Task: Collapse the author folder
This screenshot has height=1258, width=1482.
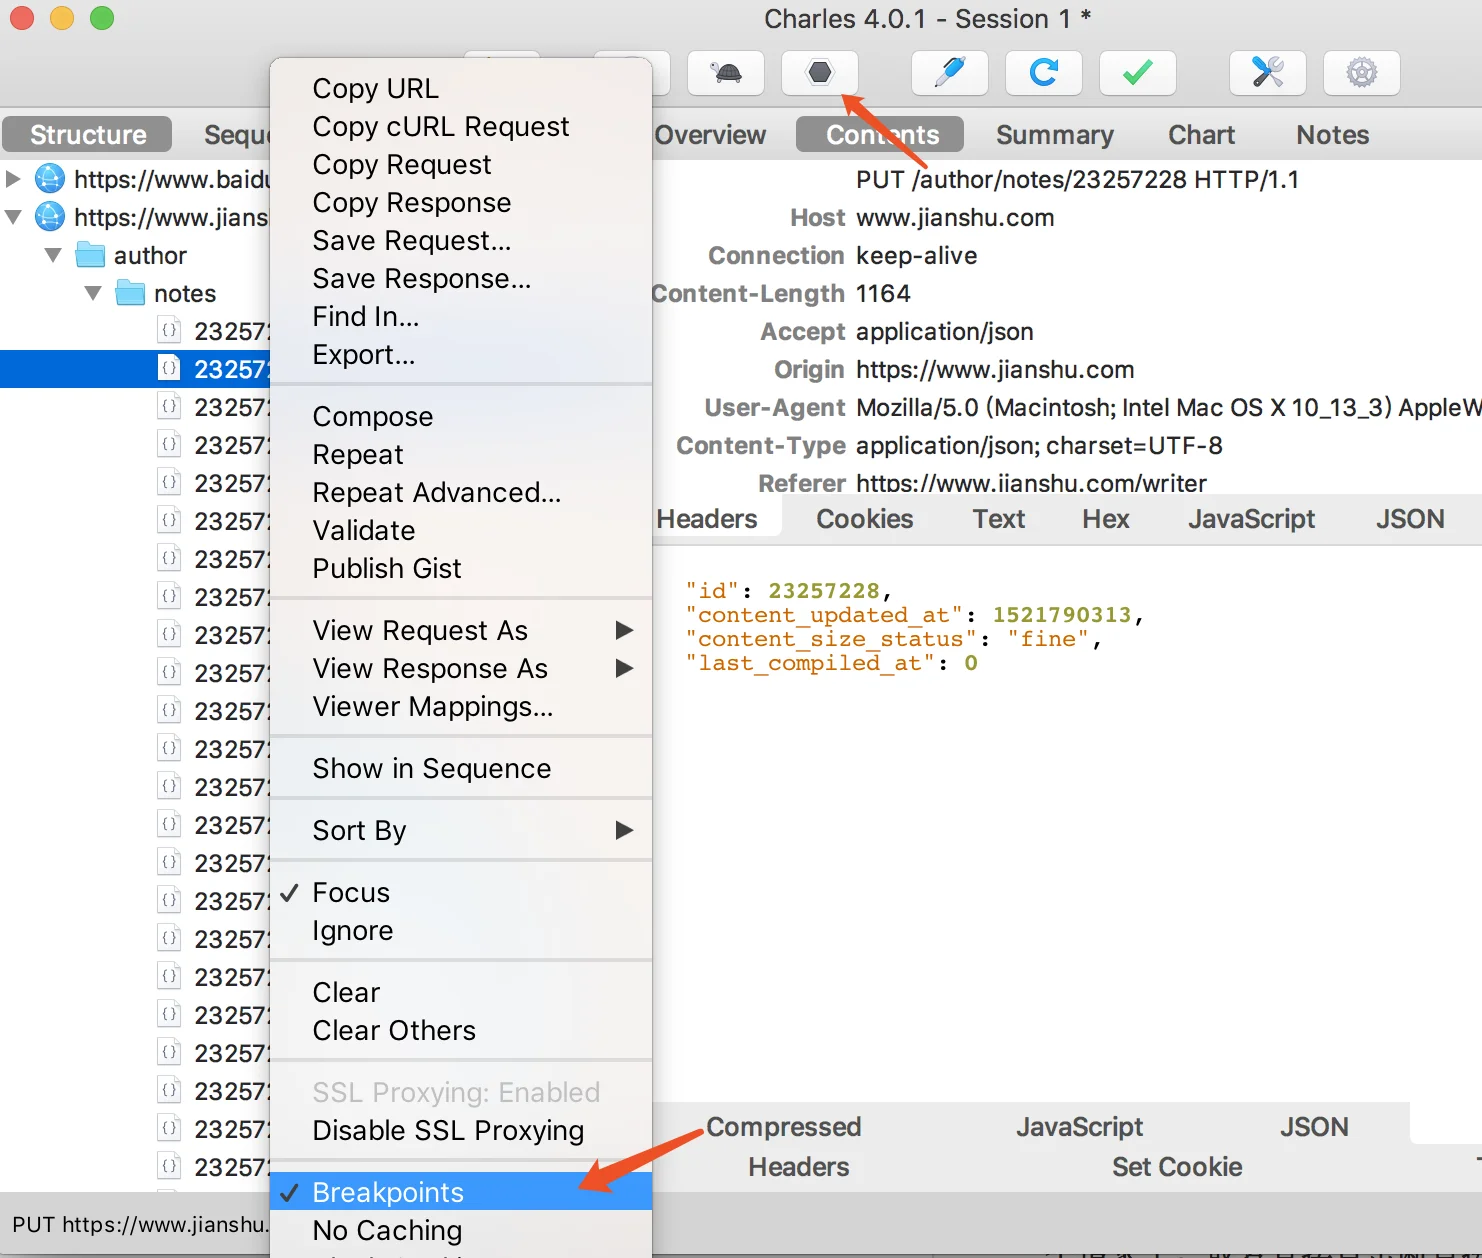Action: pos(53,255)
